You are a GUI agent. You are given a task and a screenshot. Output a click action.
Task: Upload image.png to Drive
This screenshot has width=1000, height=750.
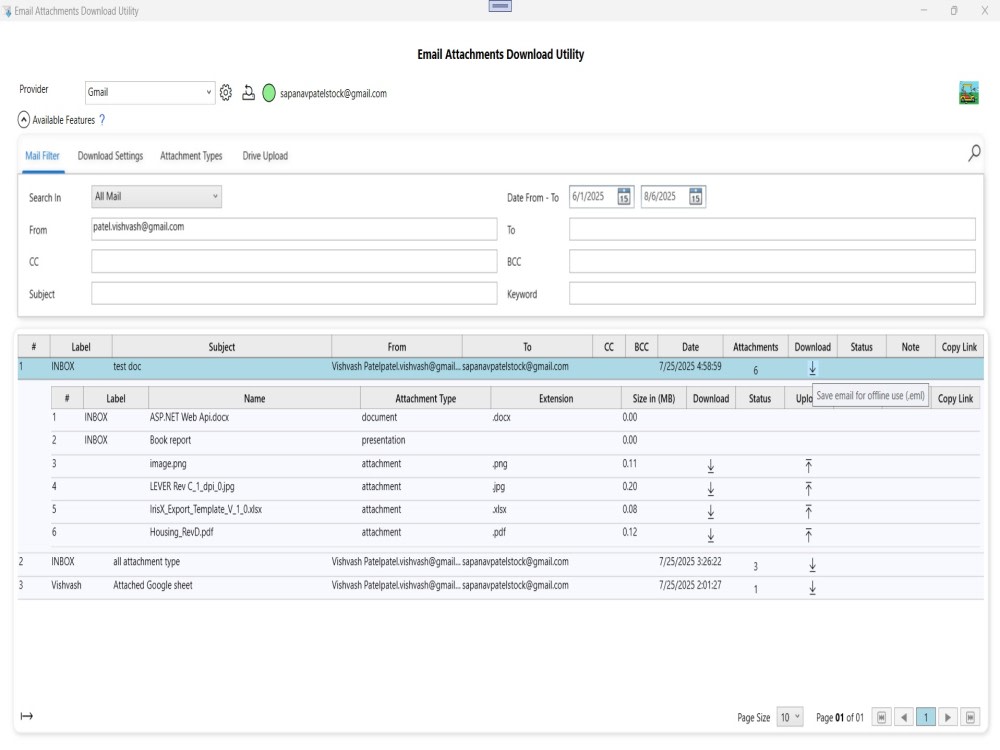(808, 466)
